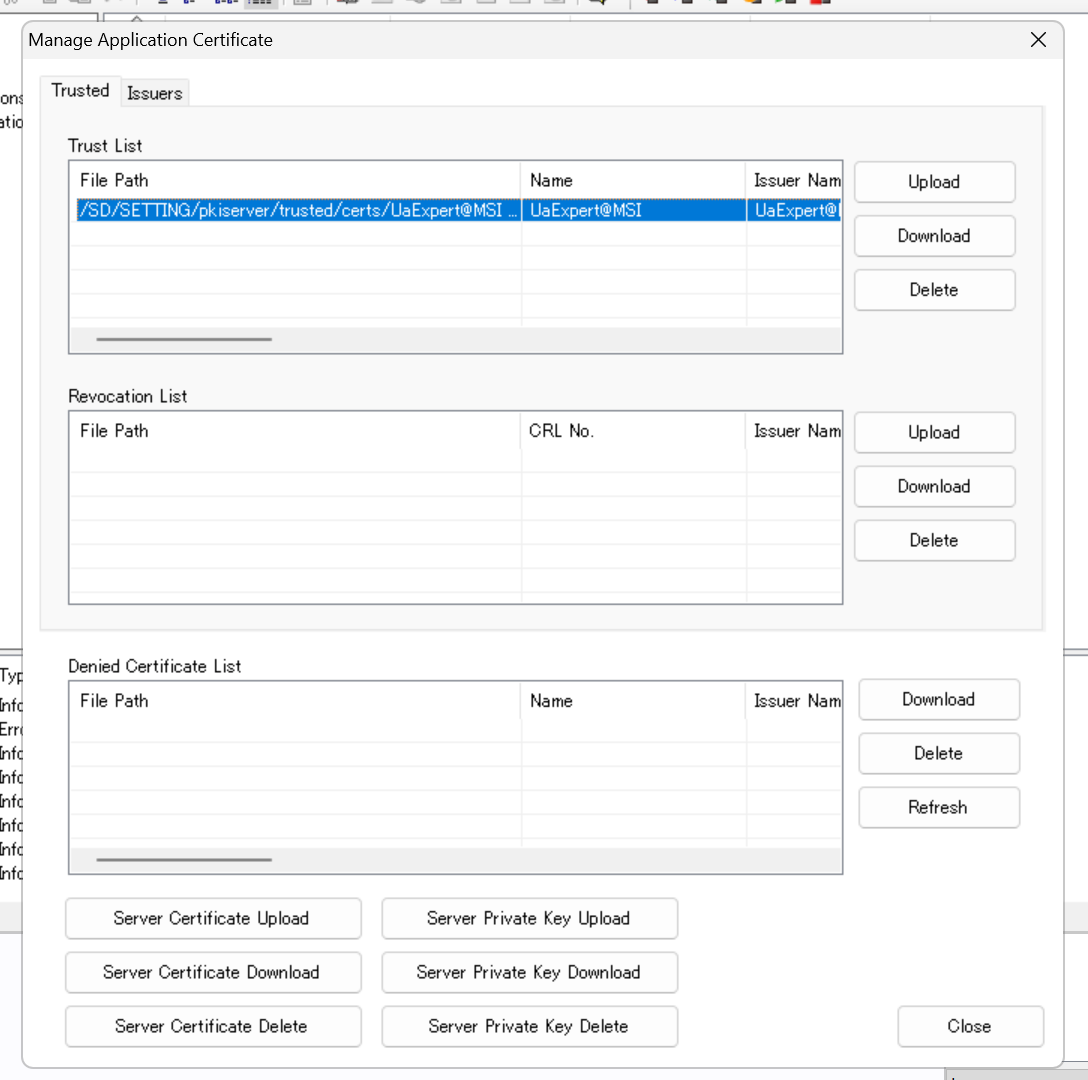Click the Close button at bottom right
Screen dimensions: 1088x1080
click(x=970, y=1027)
